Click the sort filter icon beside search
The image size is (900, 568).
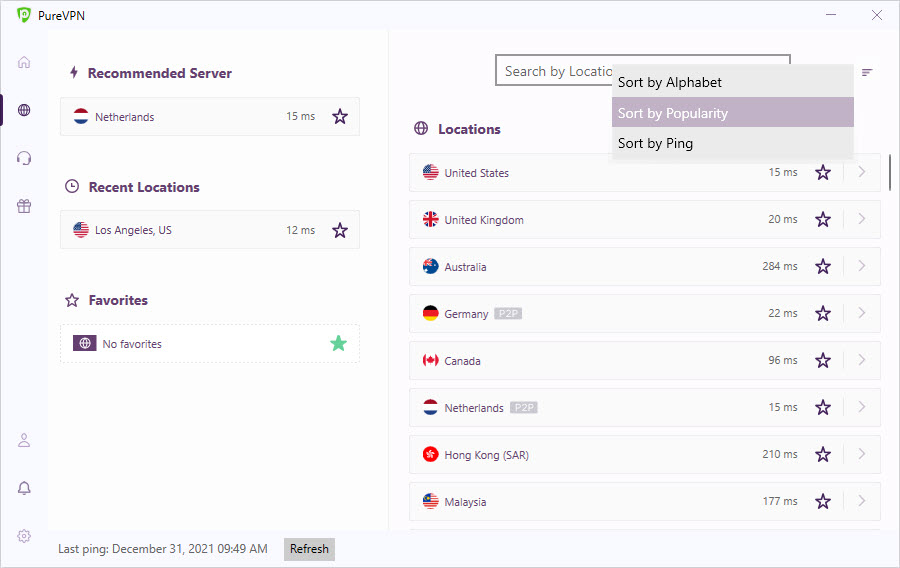(x=867, y=72)
